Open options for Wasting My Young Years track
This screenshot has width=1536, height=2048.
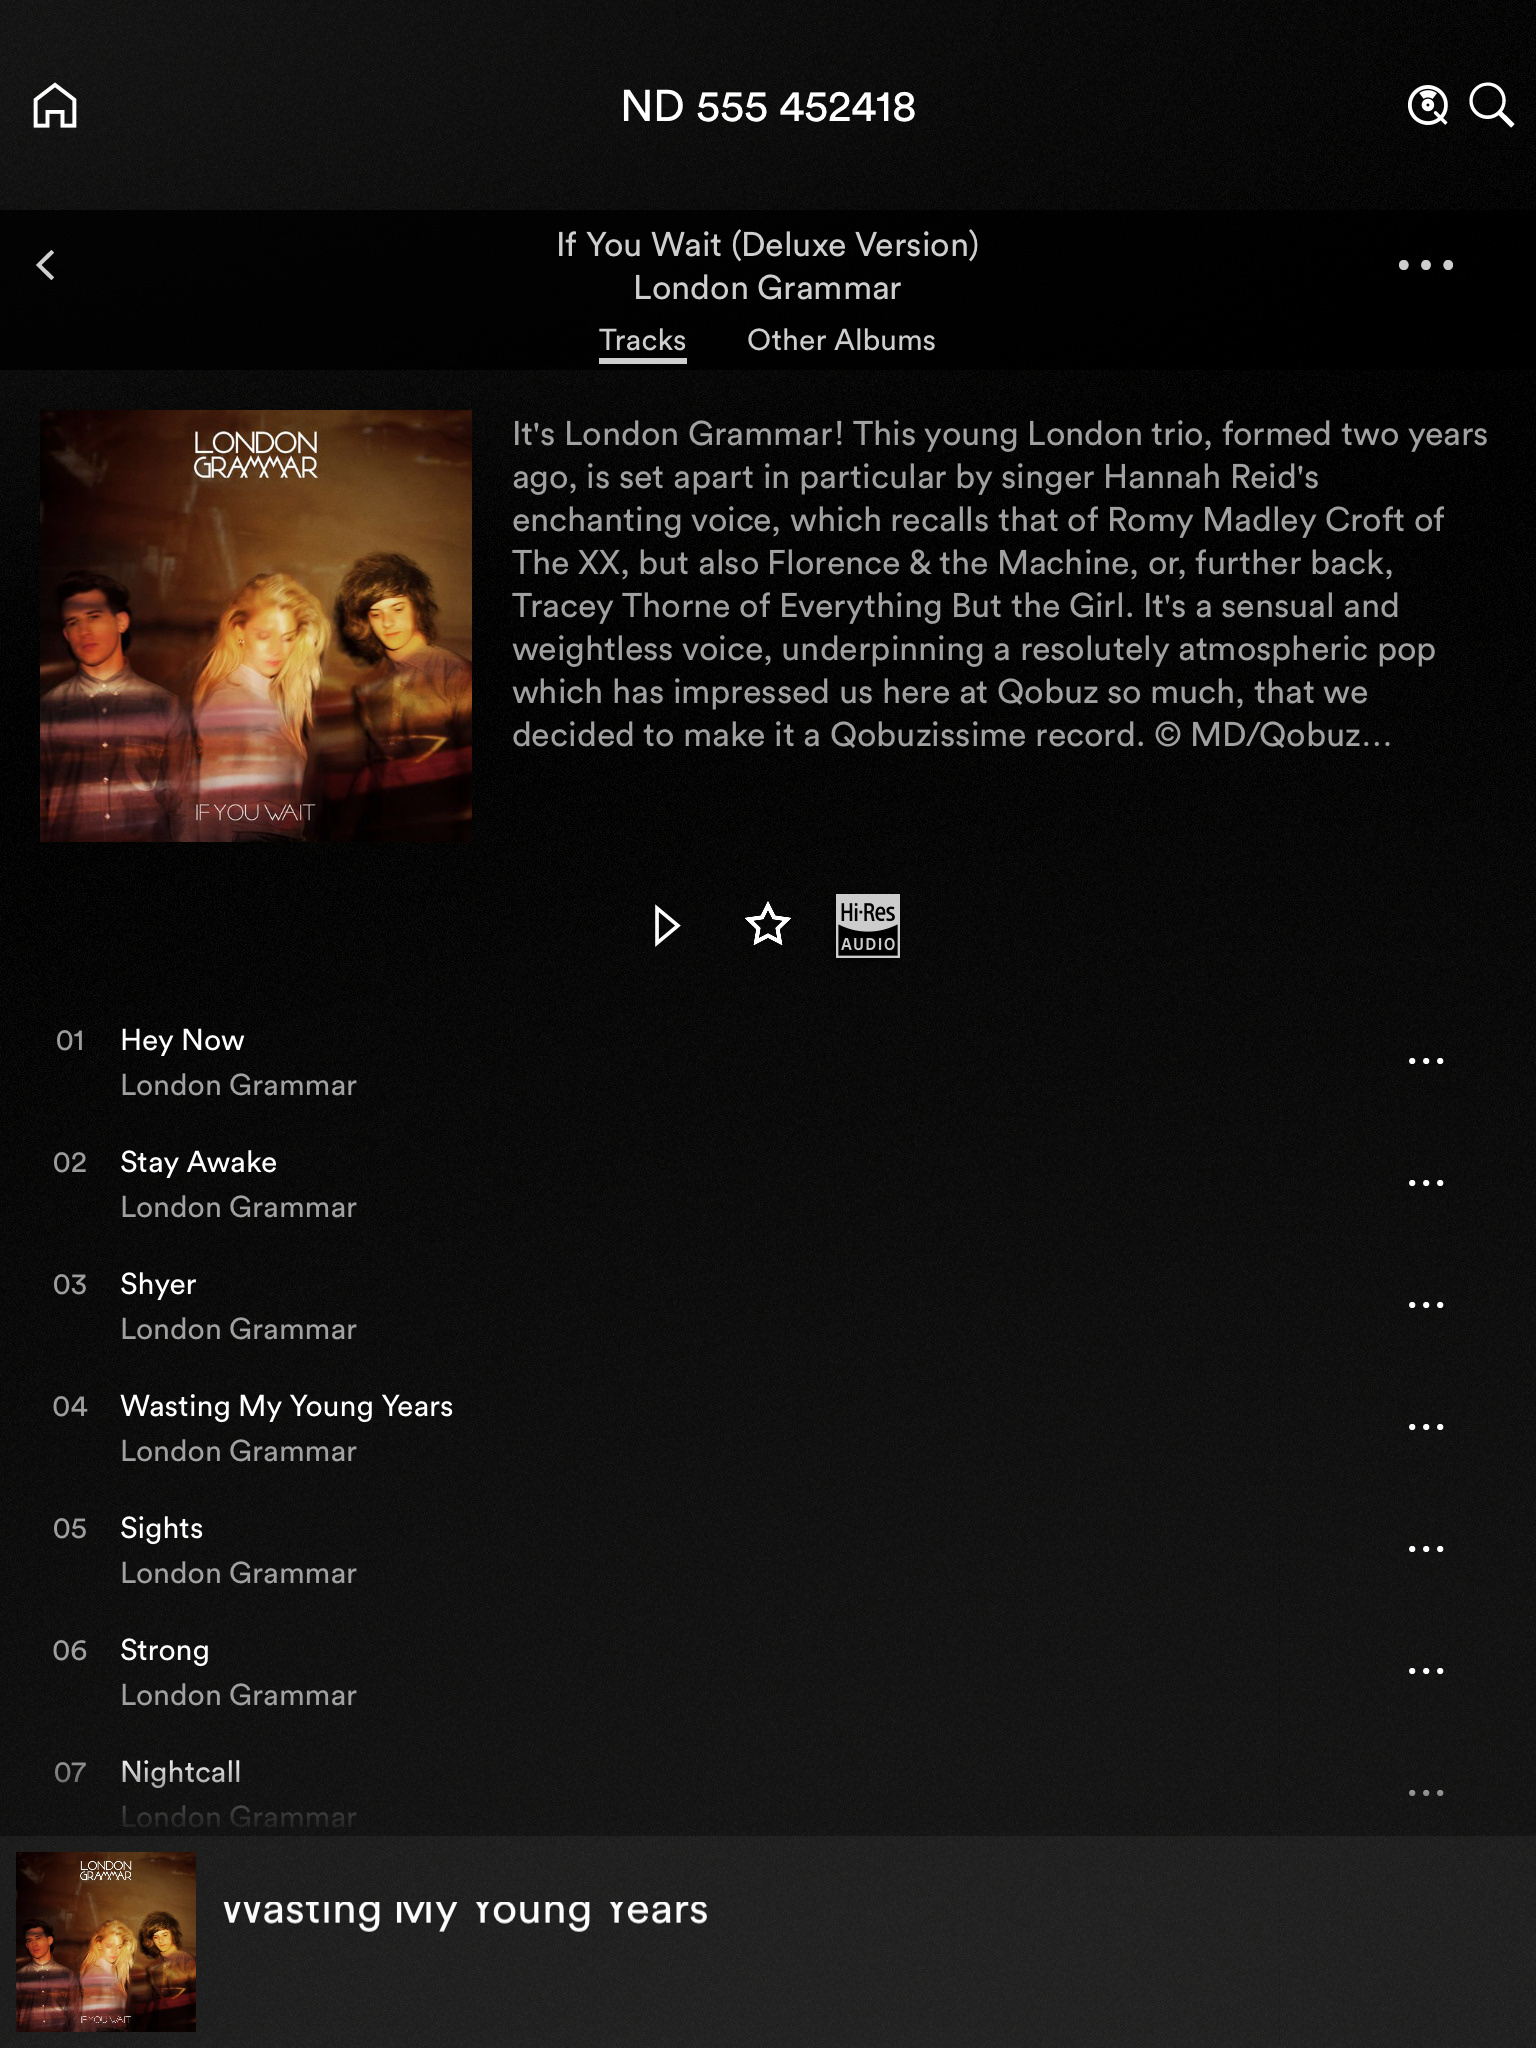[x=1426, y=1427]
